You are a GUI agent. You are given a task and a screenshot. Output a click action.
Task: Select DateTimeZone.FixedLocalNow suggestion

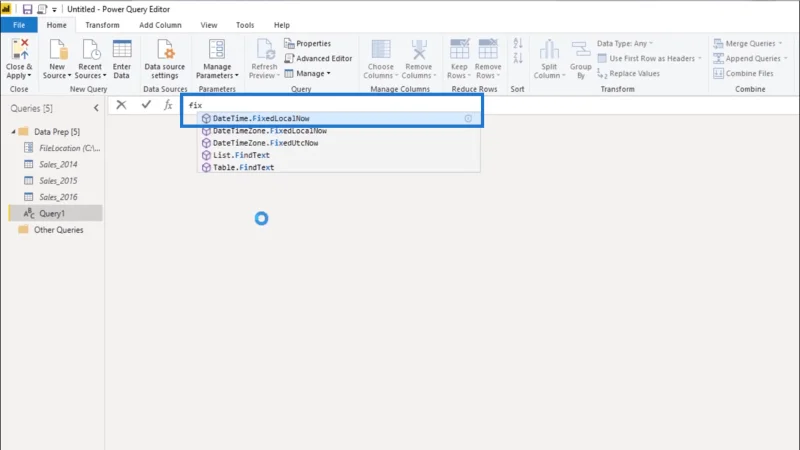tap(338, 131)
